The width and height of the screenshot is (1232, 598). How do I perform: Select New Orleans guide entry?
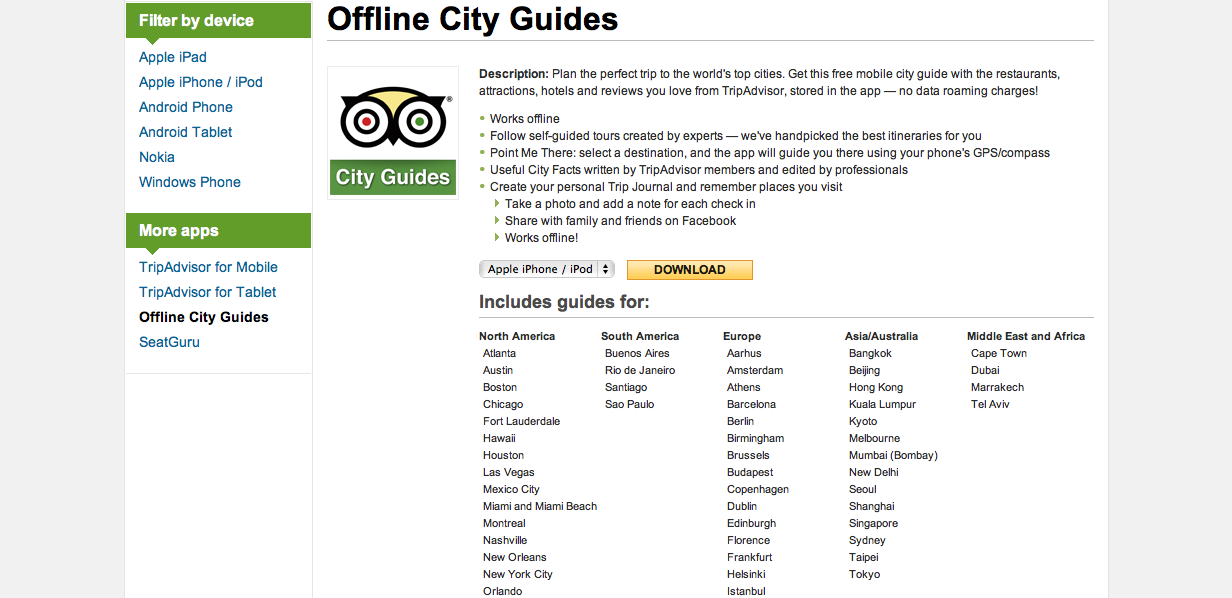pos(515,557)
